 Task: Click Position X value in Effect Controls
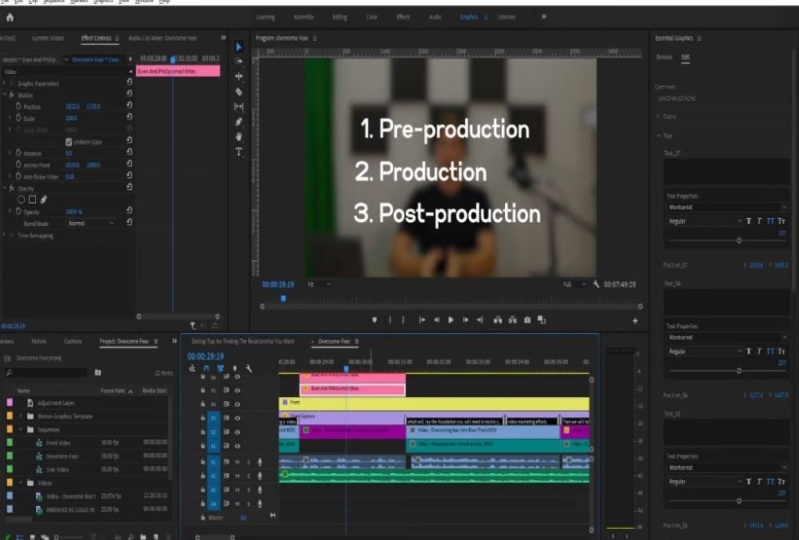tap(72, 106)
